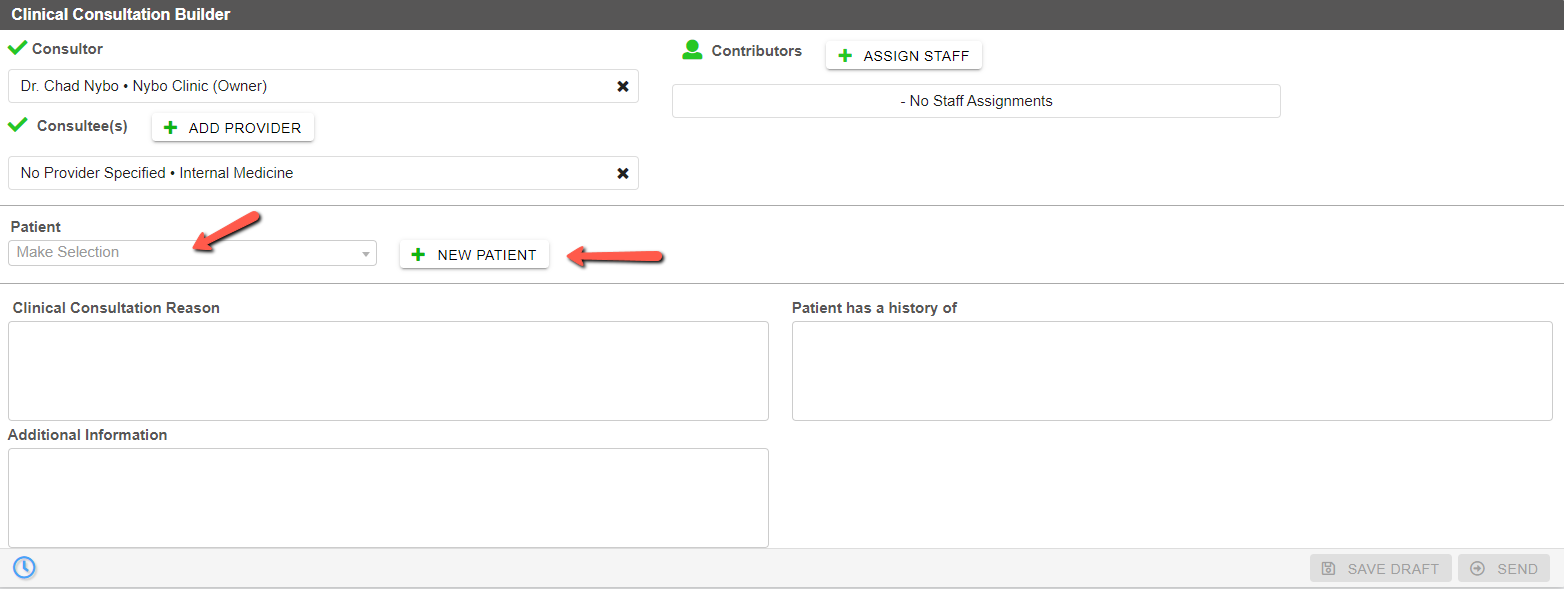
Task: Click the blue clock history icon
Action: click(x=24, y=568)
